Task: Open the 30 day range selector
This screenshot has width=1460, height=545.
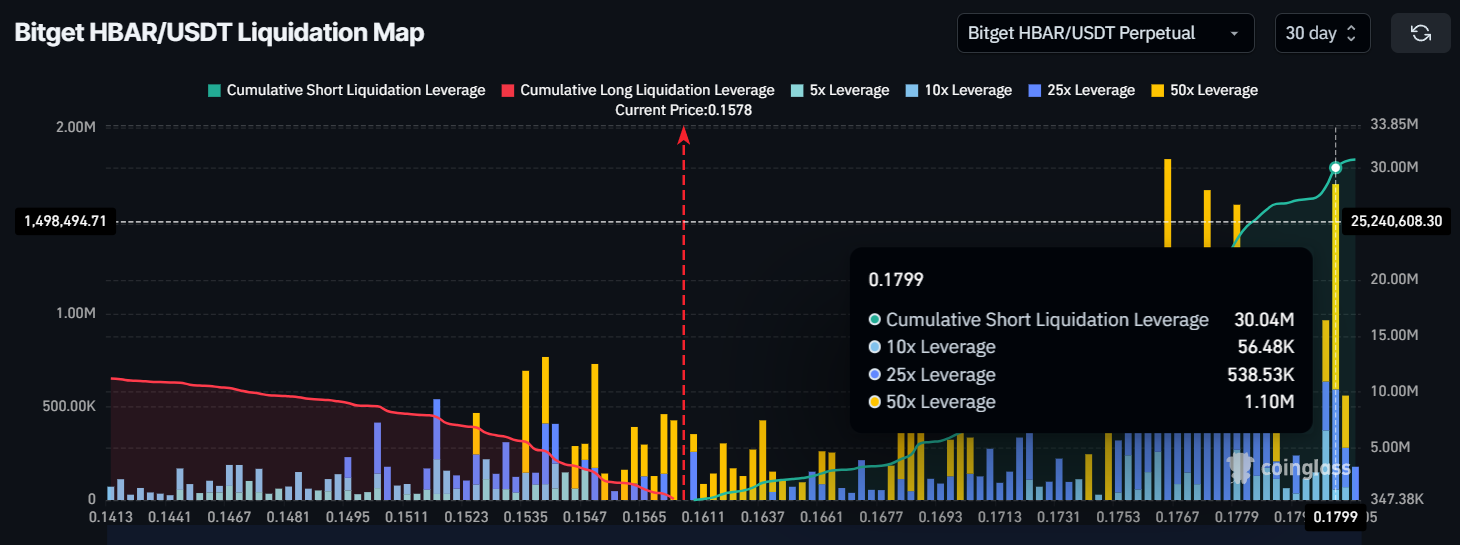Action: 1322,33
